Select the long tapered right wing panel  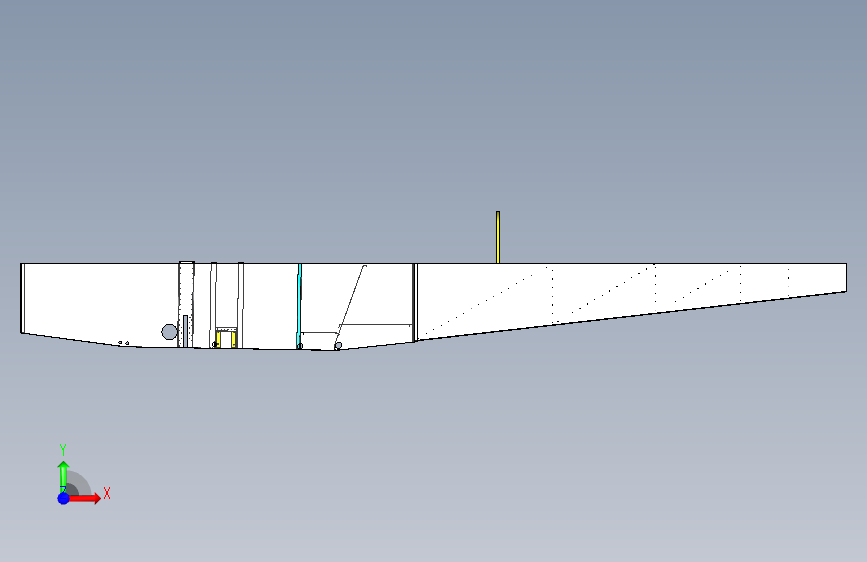[631, 293]
